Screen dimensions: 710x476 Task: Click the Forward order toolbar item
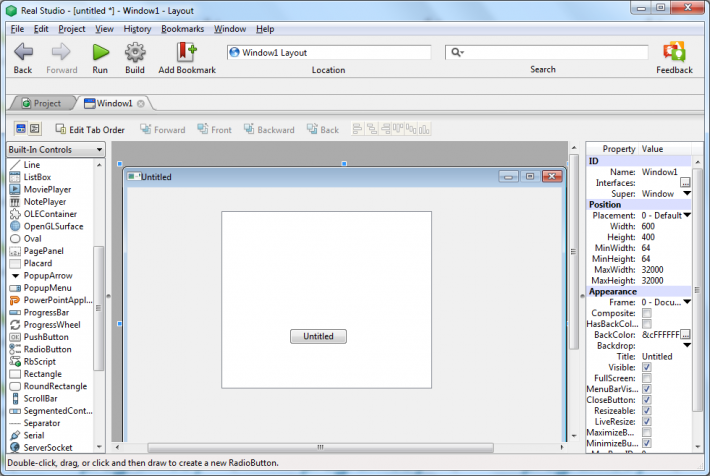(x=163, y=130)
